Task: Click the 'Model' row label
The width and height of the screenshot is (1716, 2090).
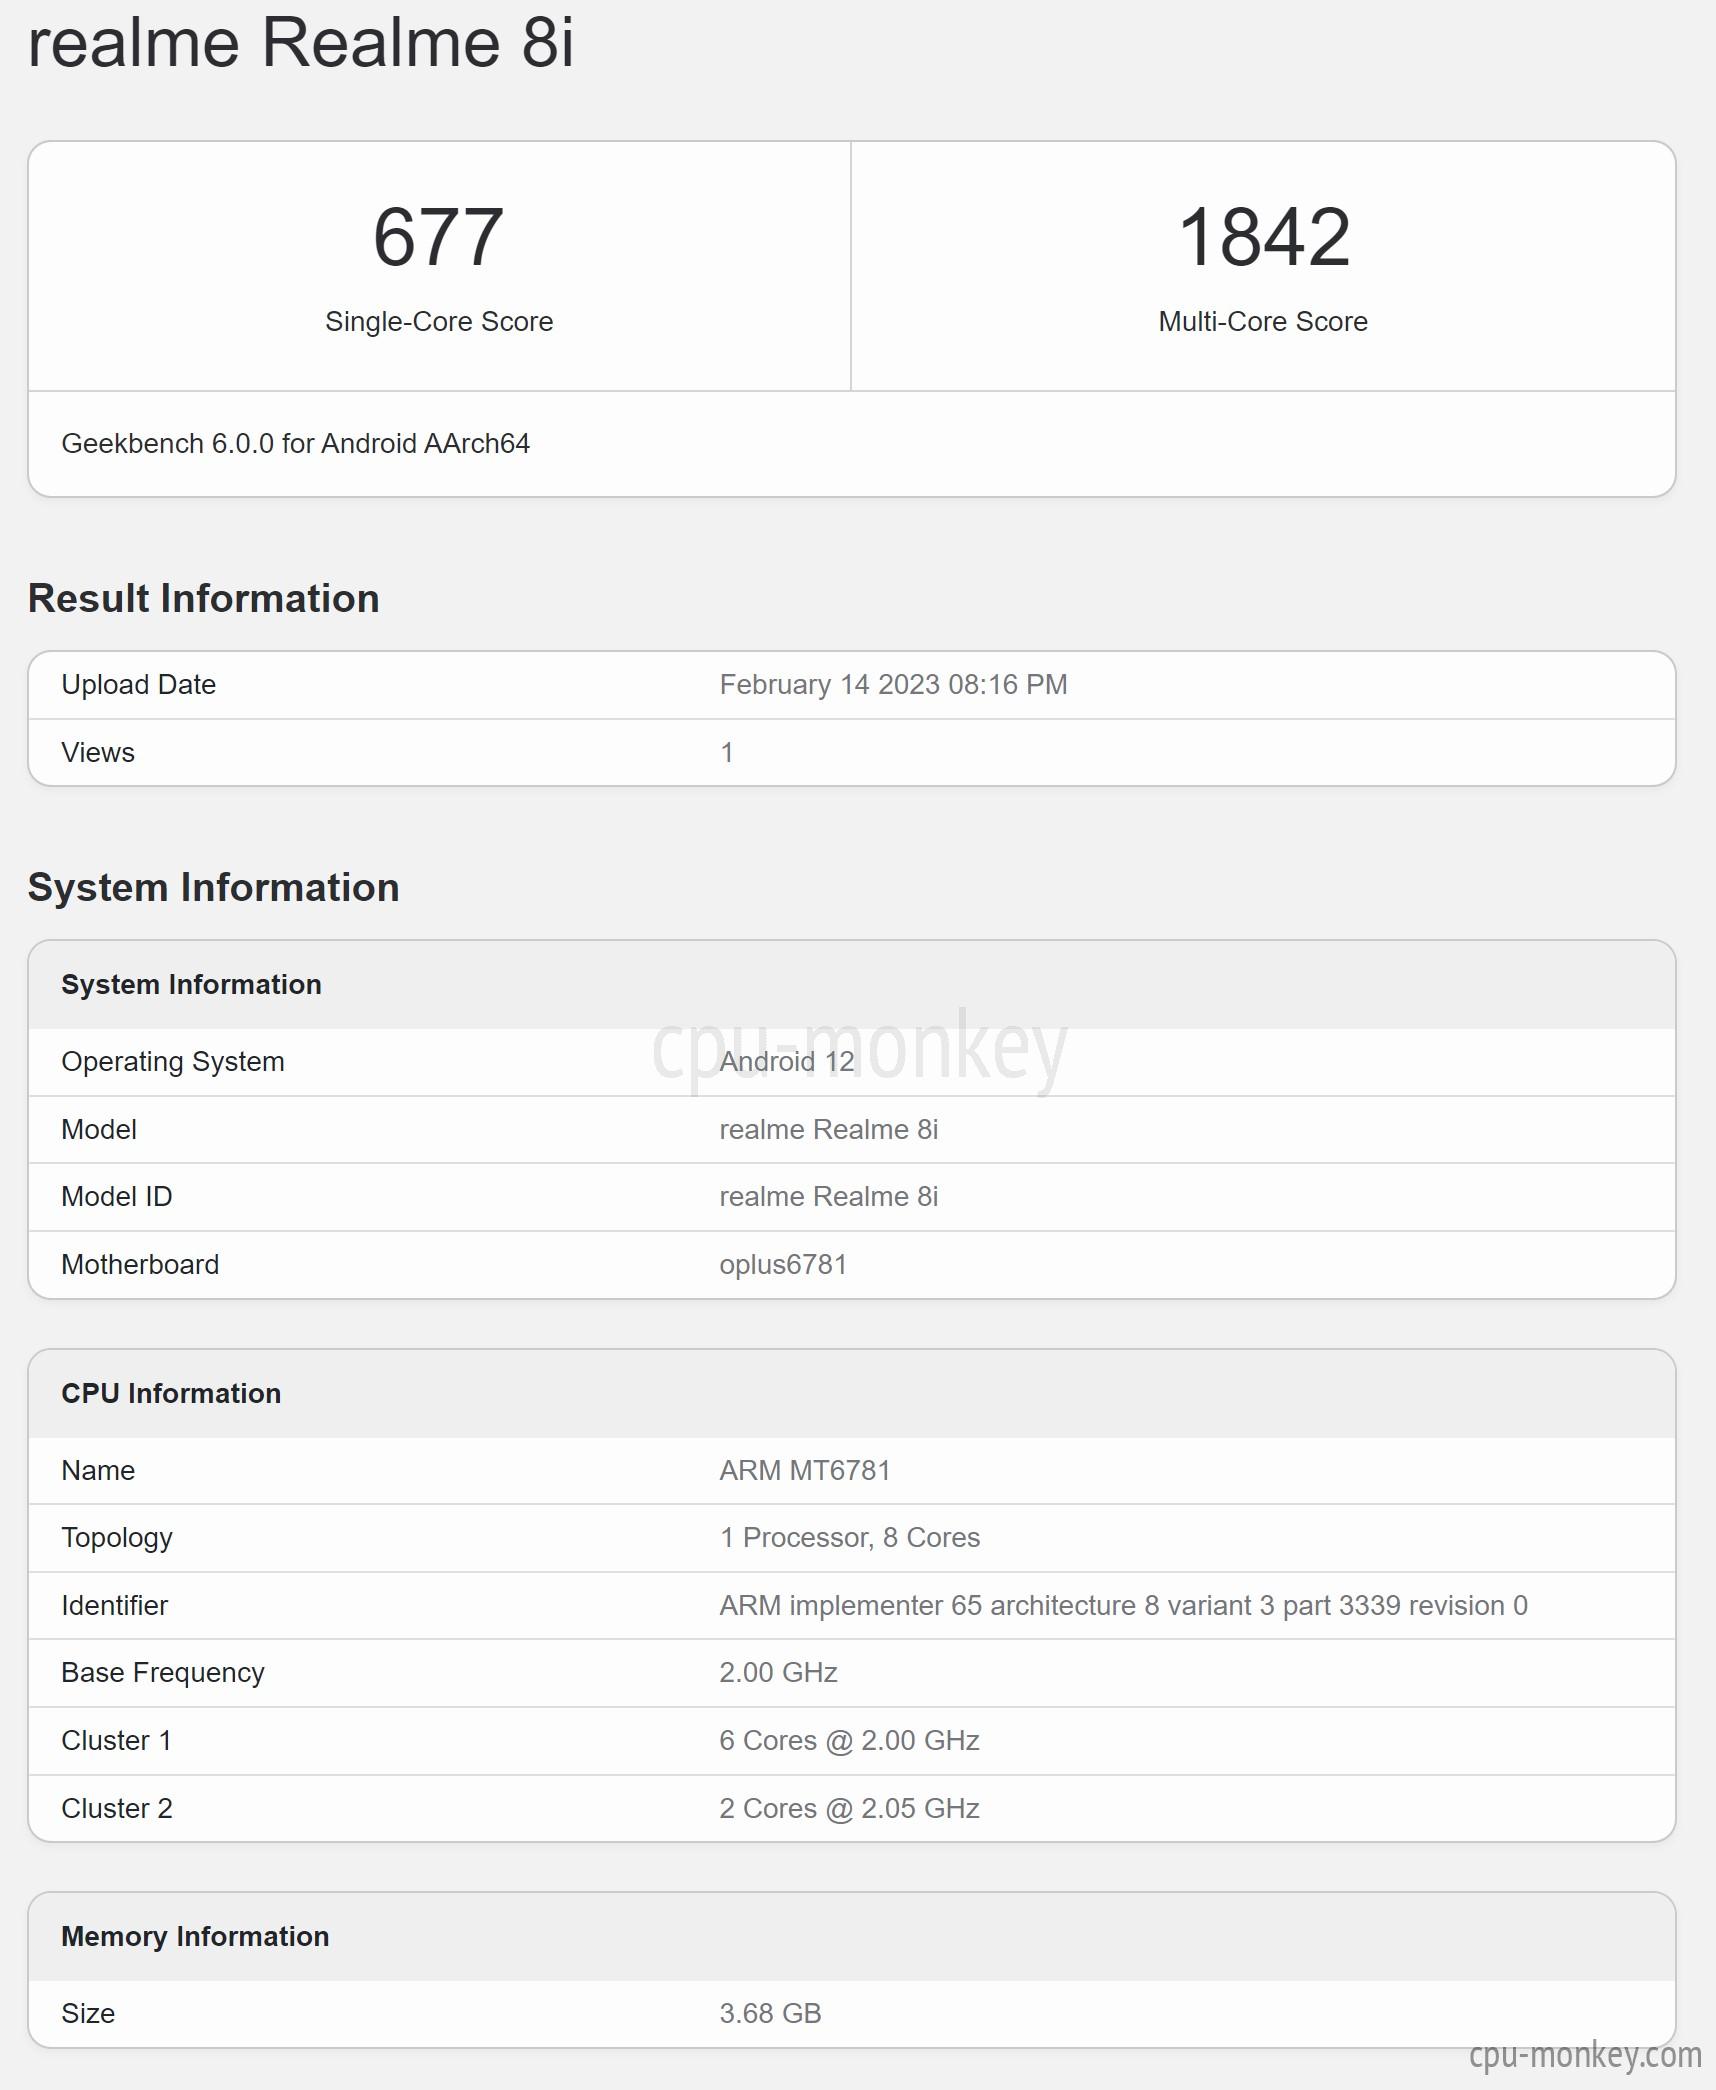Action: [x=99, y=1129]
